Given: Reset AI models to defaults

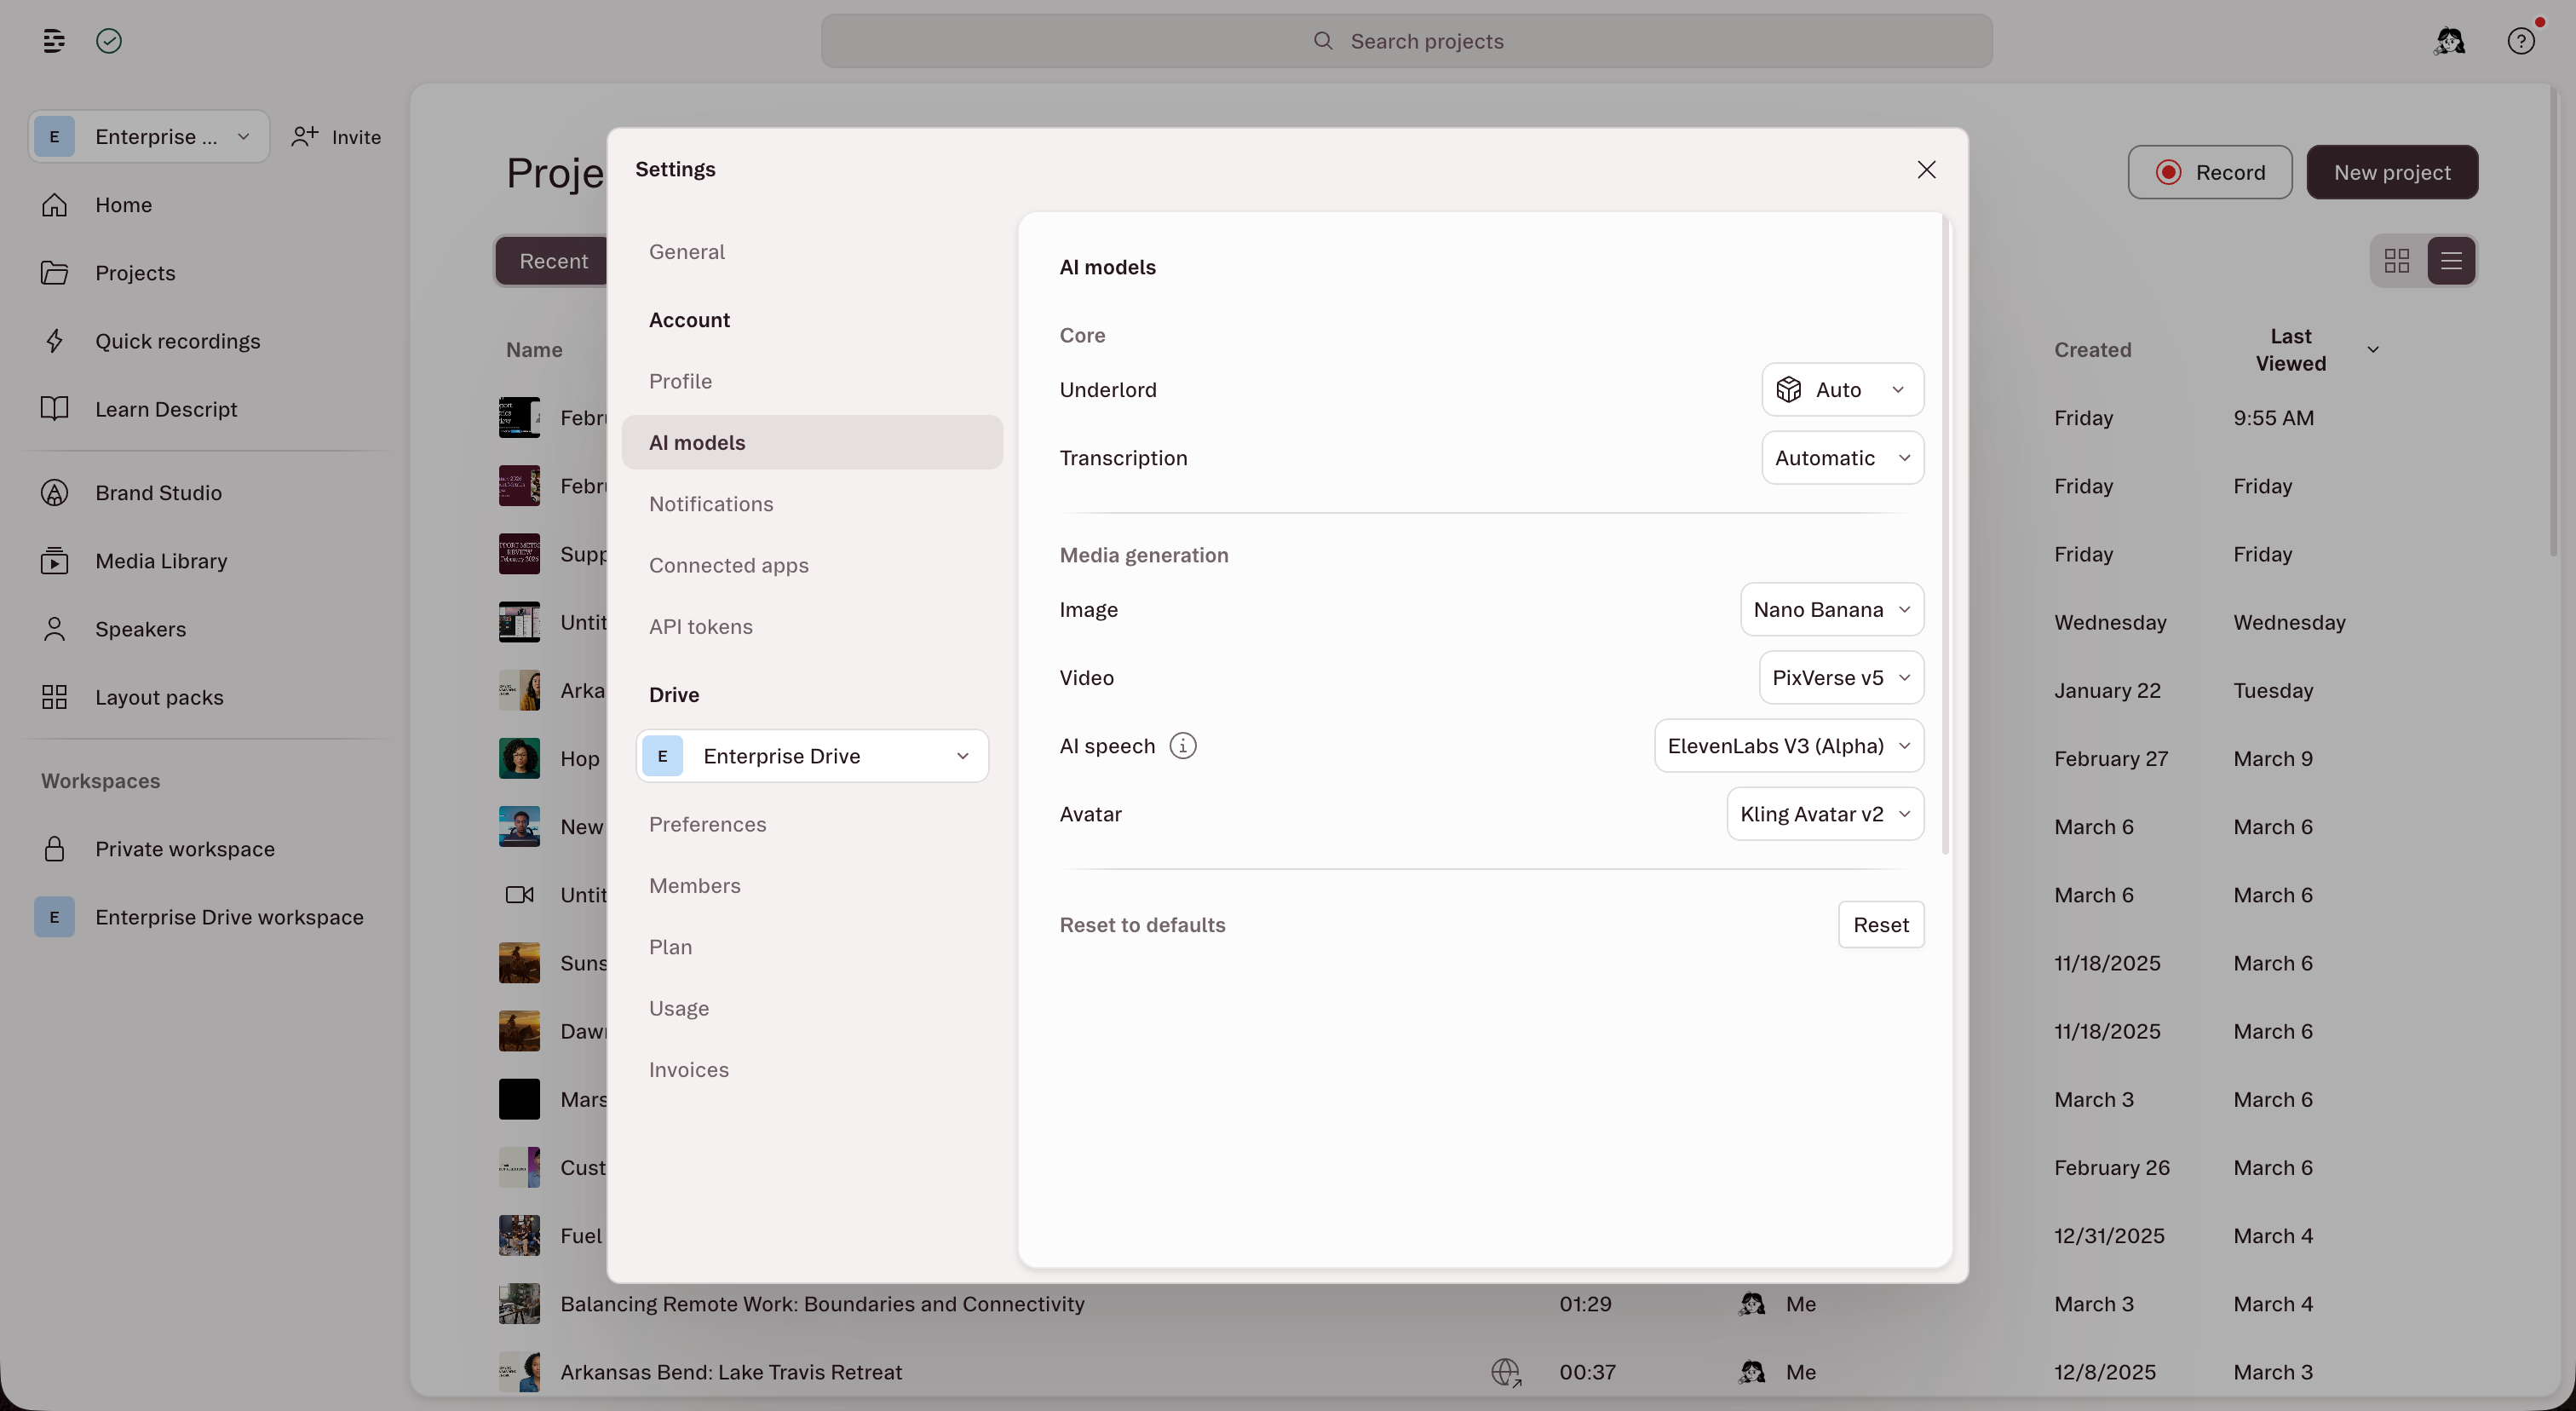Looking at the screenshot, I should pyautogui.click(x=1881, y=925).
